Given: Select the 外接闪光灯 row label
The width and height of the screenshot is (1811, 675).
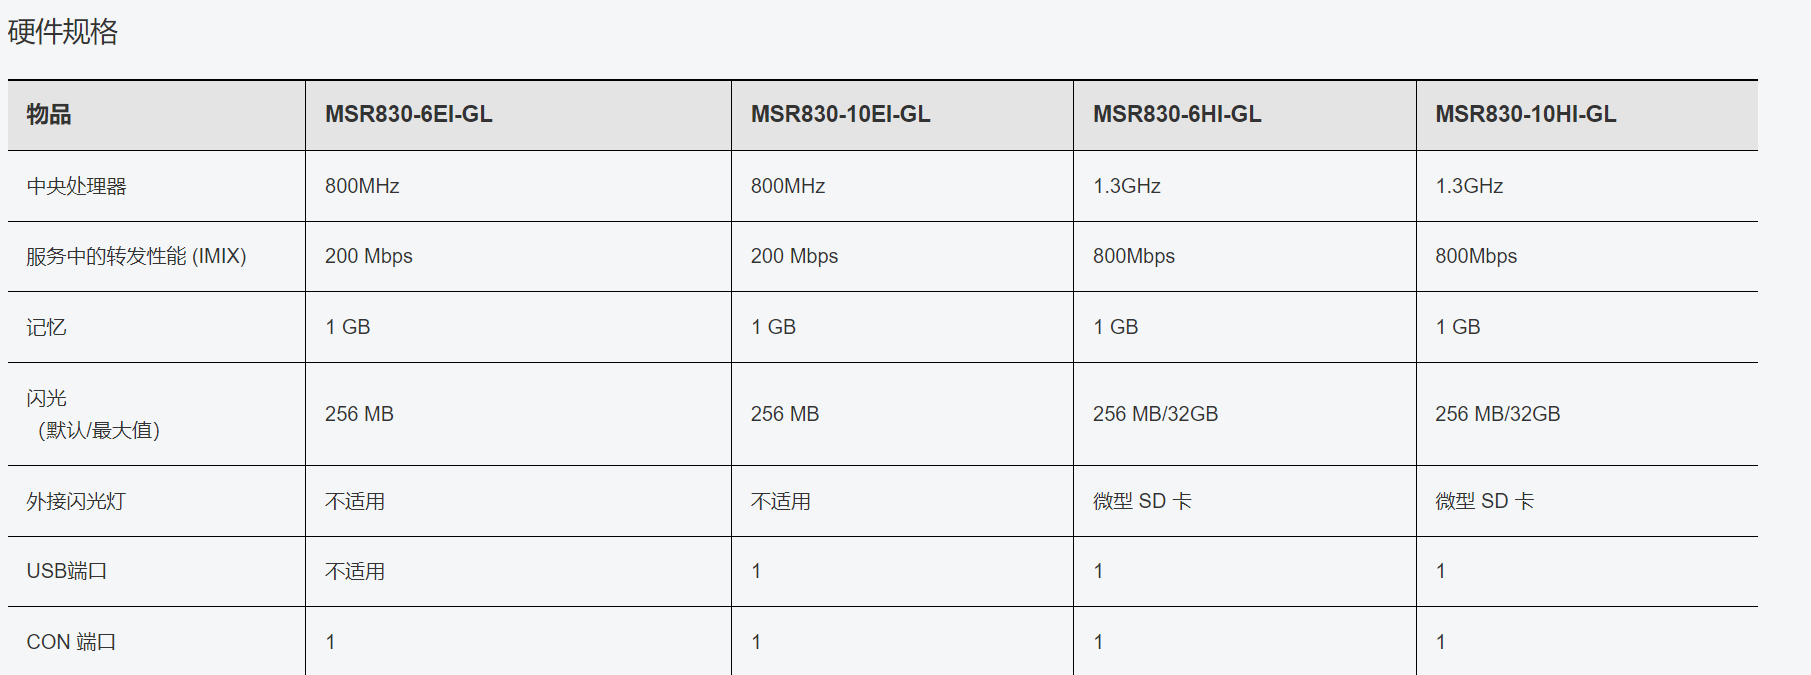Looking at the screenshot, I should click(x=76, y=501).
